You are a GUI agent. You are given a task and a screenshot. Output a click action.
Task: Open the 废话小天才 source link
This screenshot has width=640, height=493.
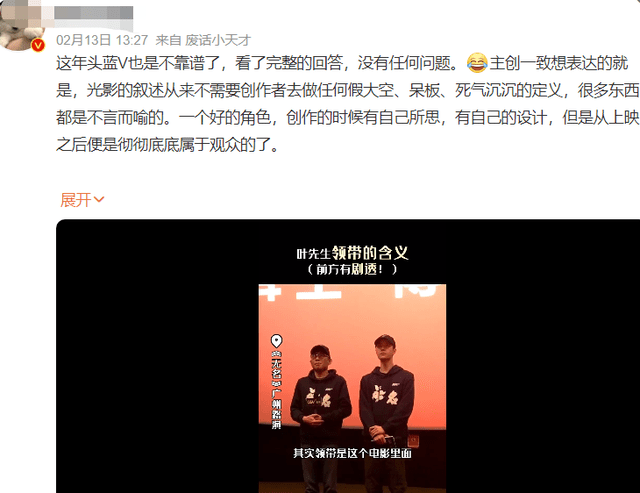[218, 40]
